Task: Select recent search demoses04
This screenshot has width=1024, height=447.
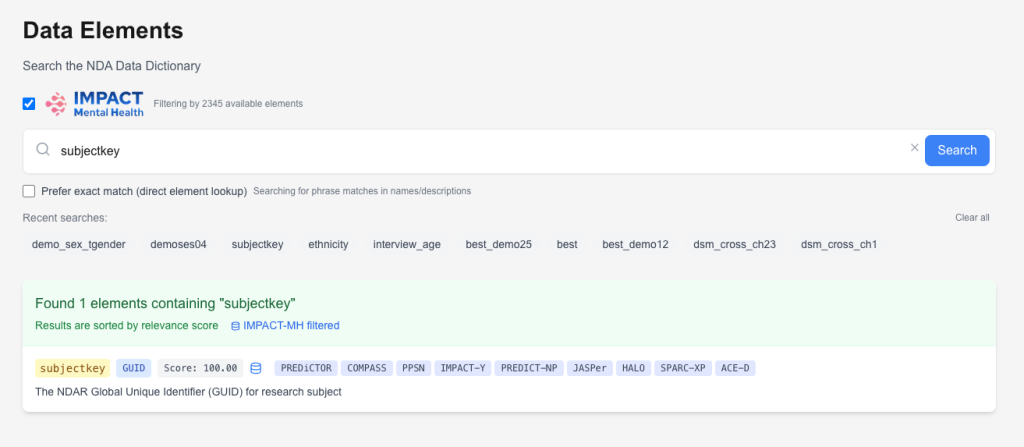Action: tap(178, 244)
